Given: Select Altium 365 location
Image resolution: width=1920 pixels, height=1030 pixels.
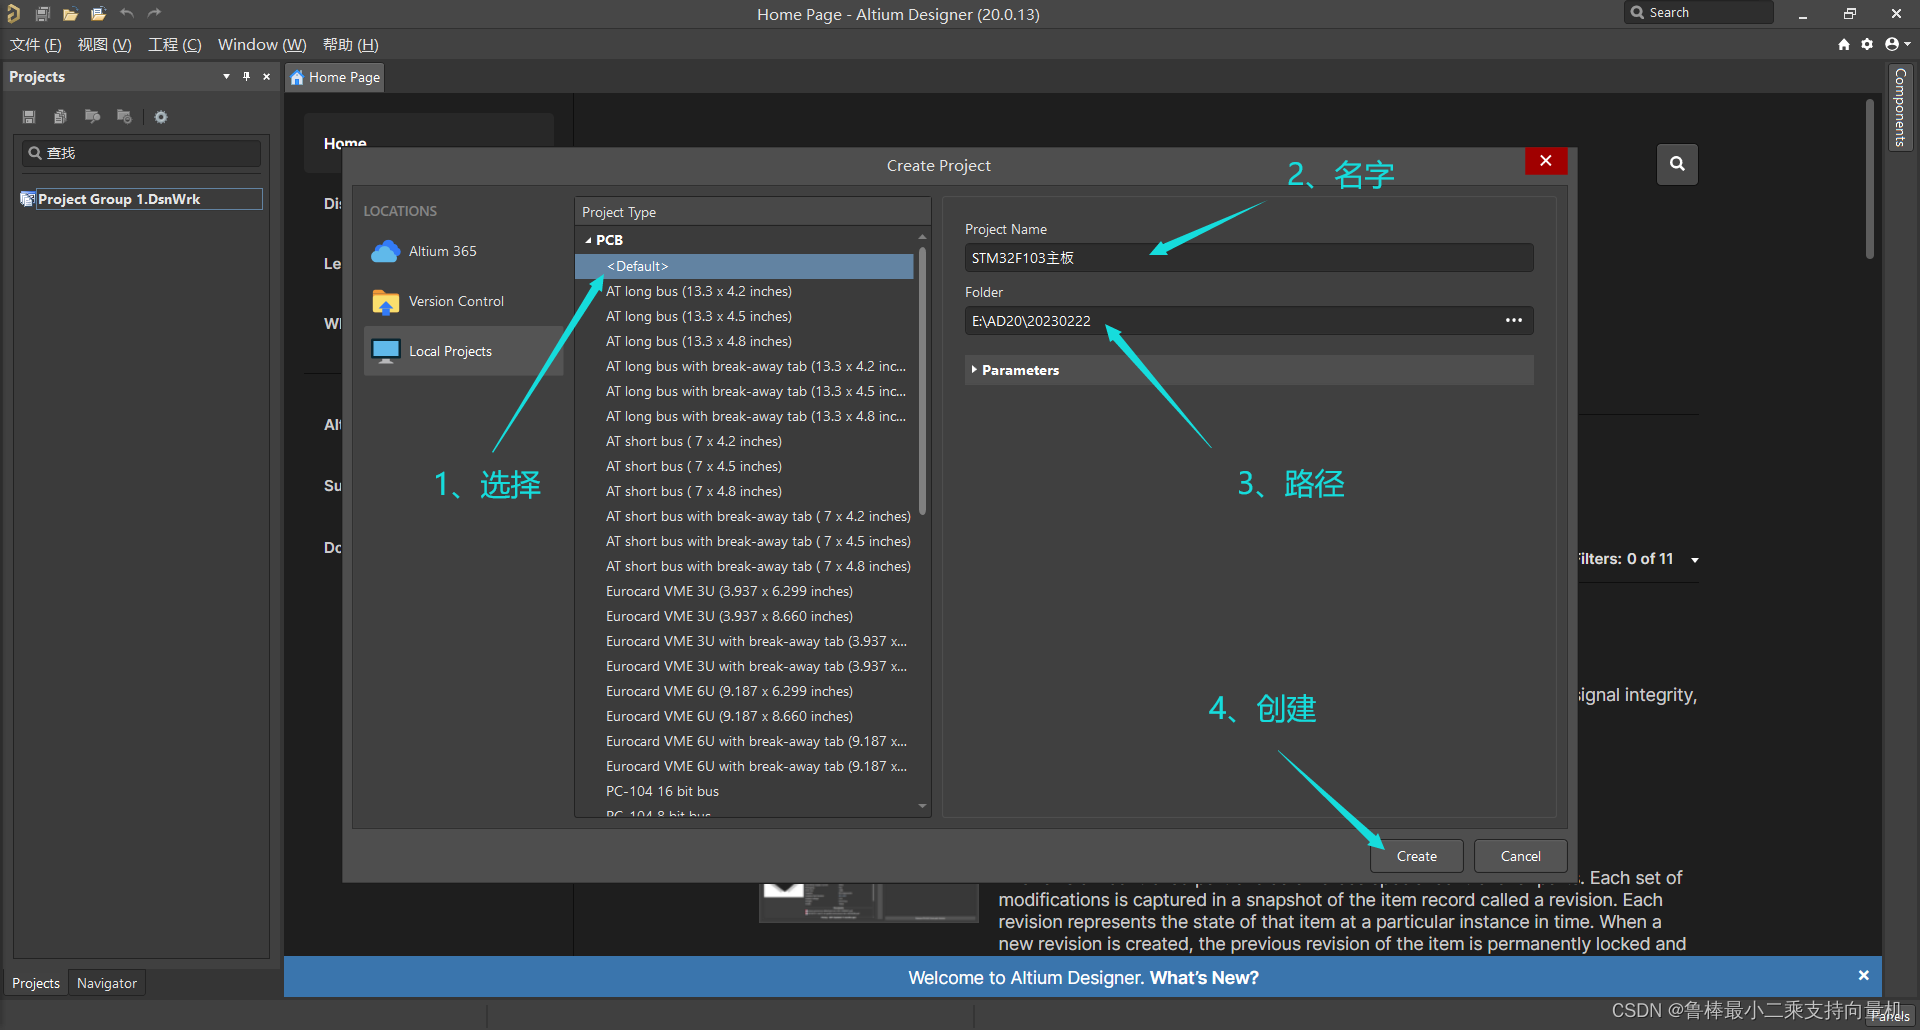Looking at the screenshot, I should [464, 251].
